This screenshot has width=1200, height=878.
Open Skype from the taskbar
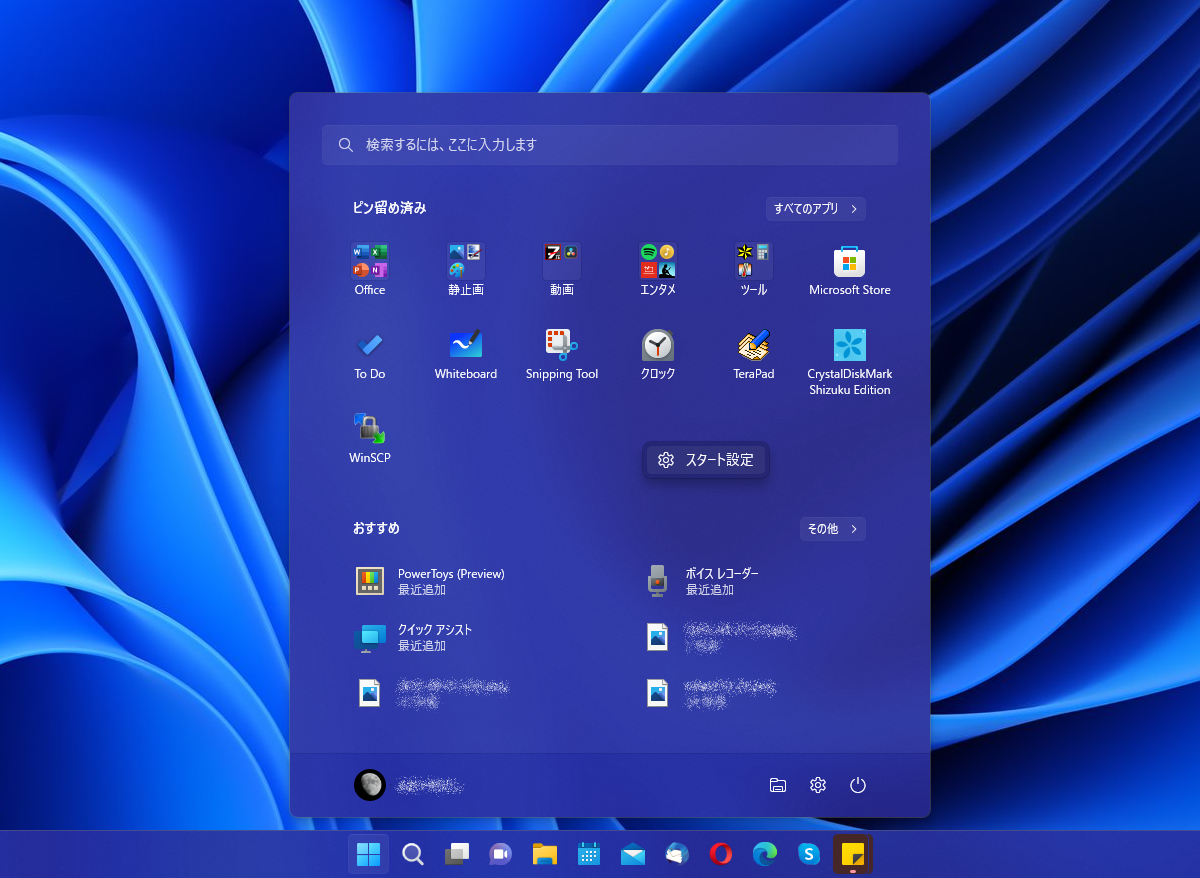coord(809,854)
